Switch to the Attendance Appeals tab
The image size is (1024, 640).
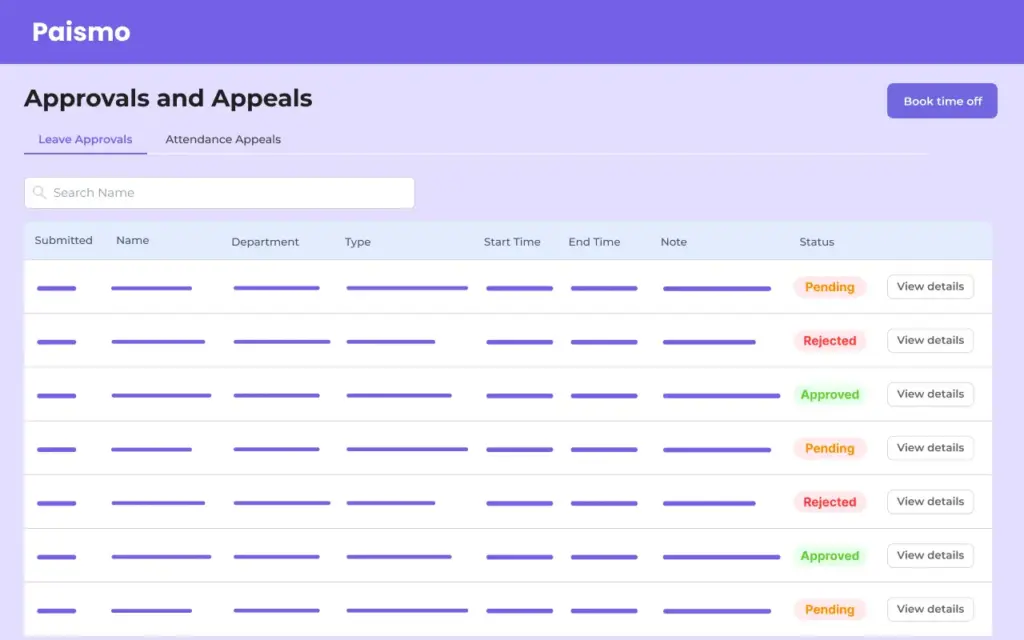point(222,139)
